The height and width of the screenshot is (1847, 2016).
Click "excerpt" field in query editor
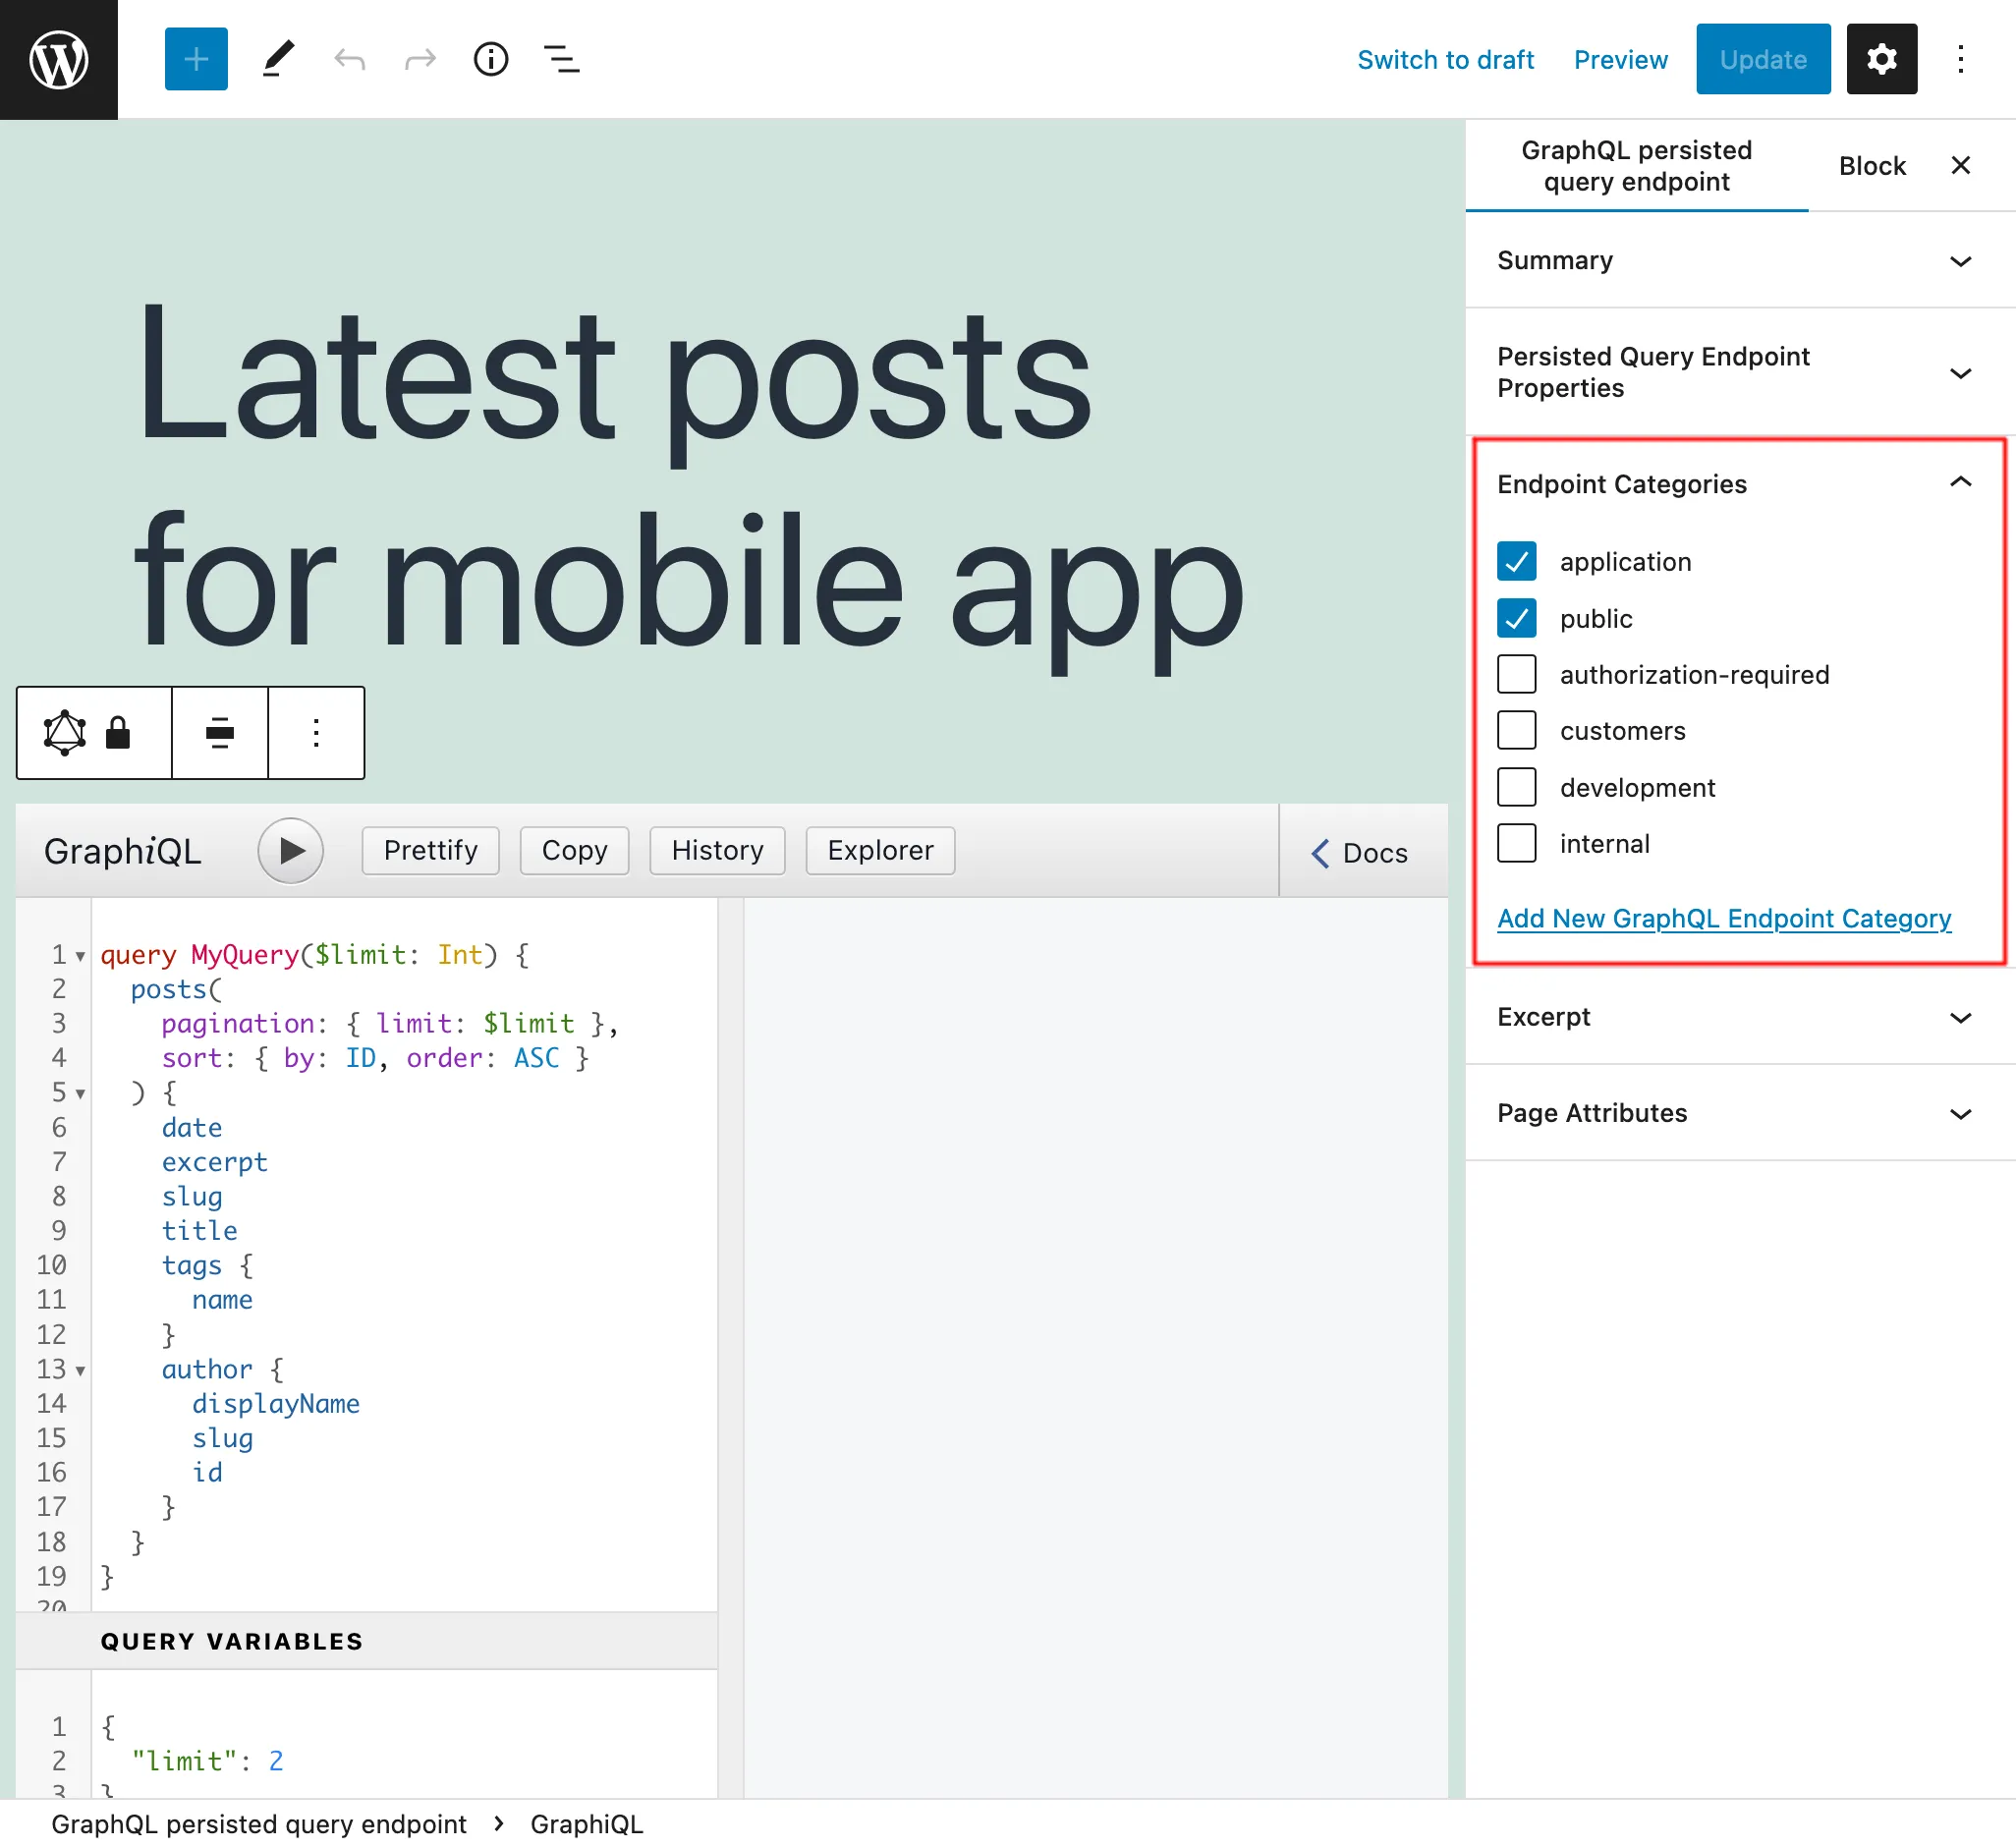(215, 1162)
